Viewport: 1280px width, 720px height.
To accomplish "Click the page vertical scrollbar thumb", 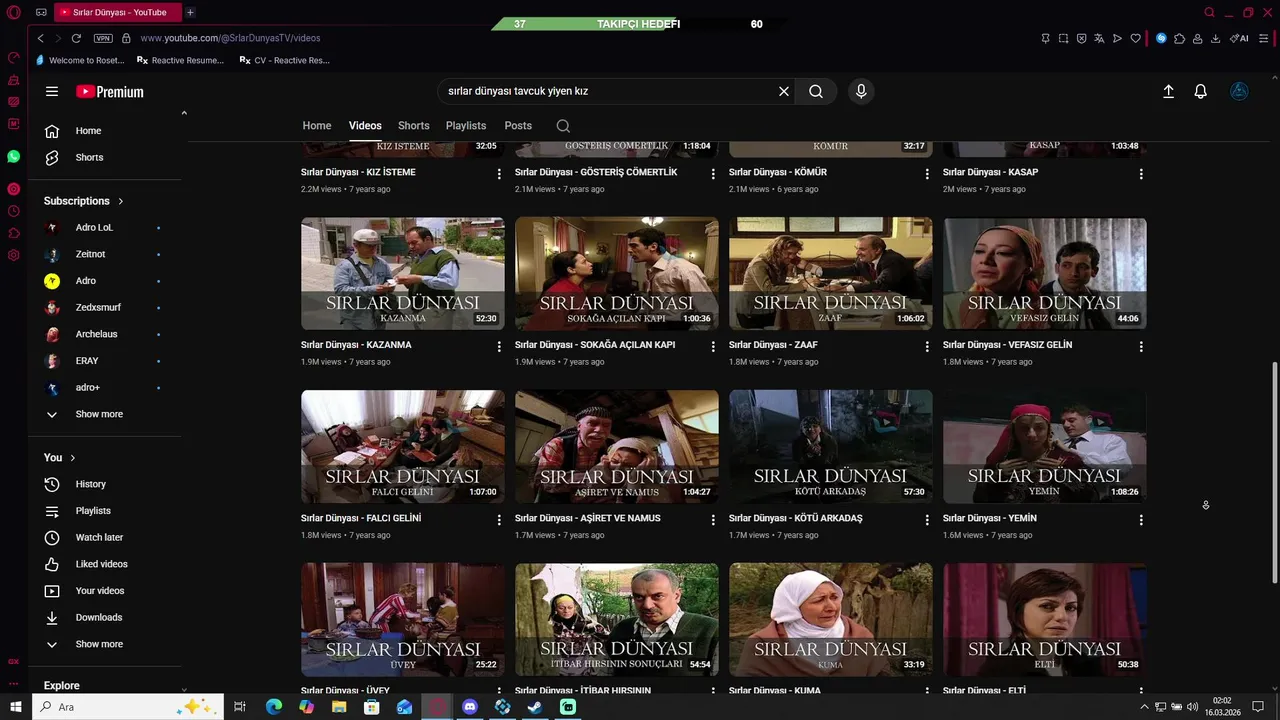I will coord(1274,472).
